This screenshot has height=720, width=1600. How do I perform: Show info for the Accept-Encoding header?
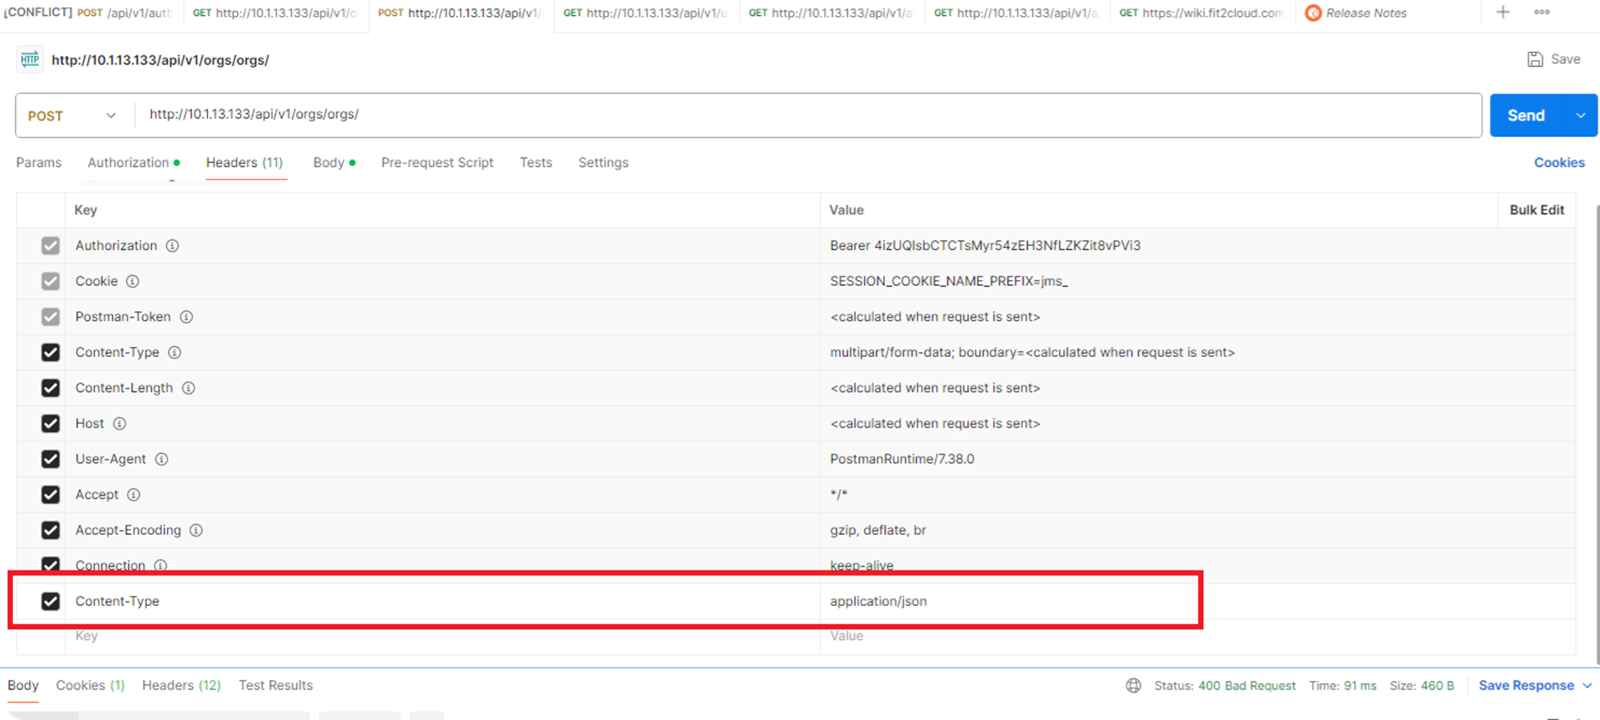(196, 530)
